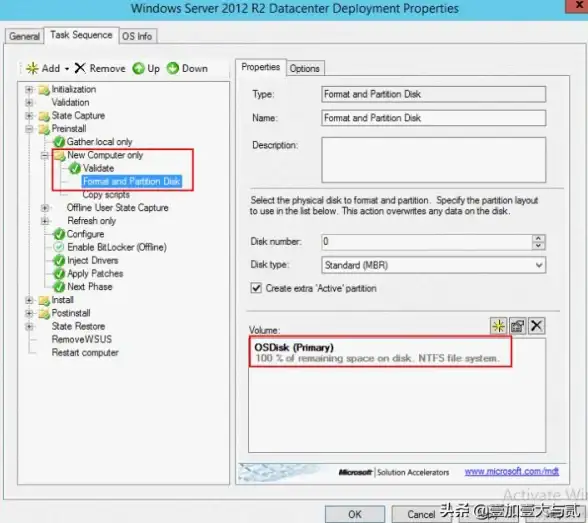Select the Enable BitLocker (Offline) step

point(117,247)
